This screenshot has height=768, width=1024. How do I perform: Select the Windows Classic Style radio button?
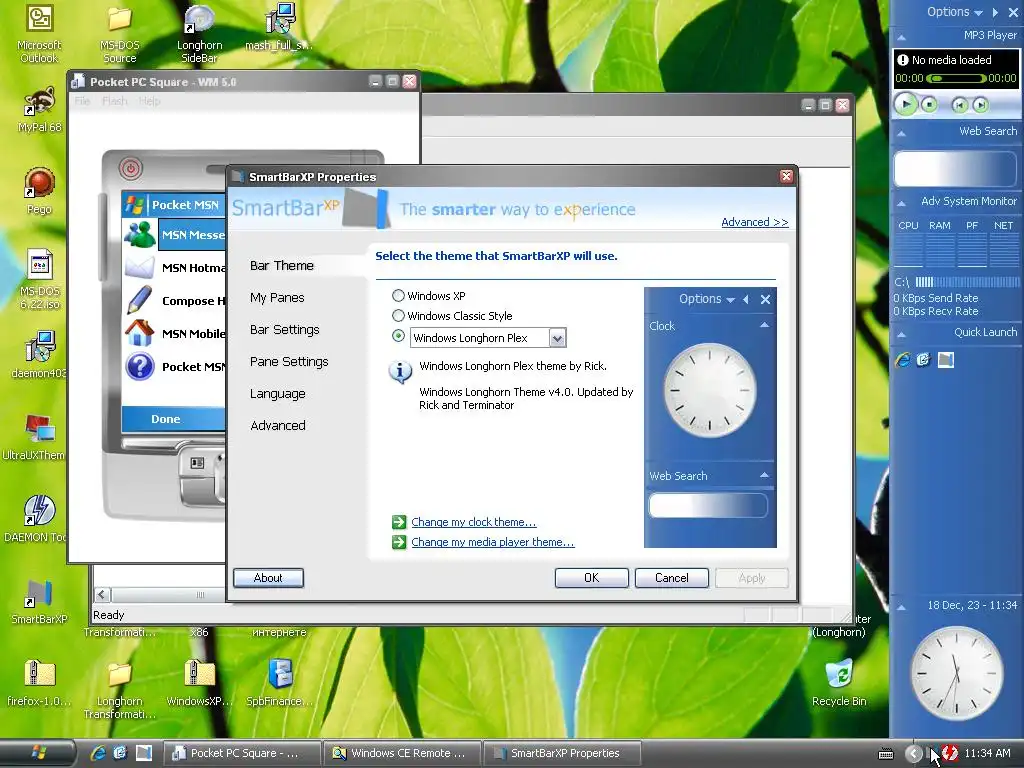click(398, 315)
